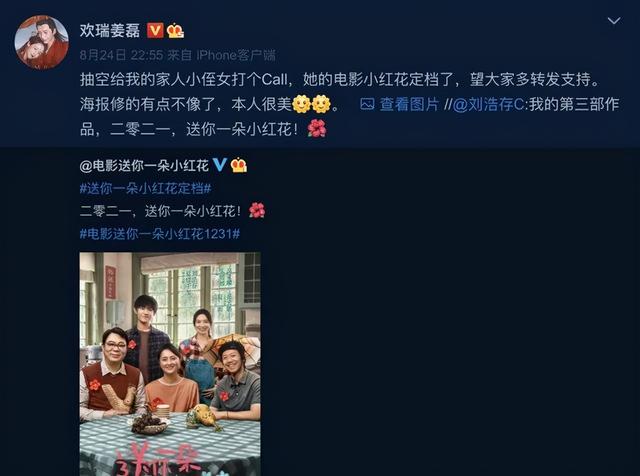
Task: Open the movie poster thumbnail
Action: point(170,364)
